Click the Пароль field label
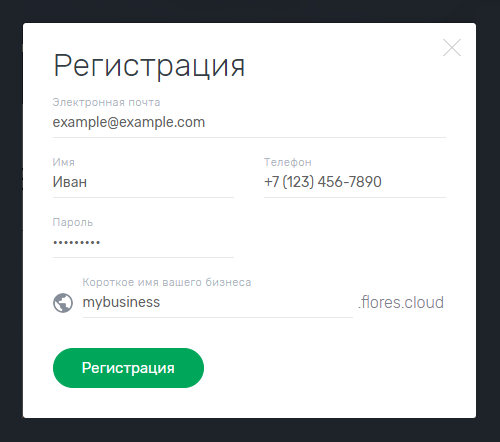Image resolution: width=500 pixels, height=442 pixels. [73, 222]
